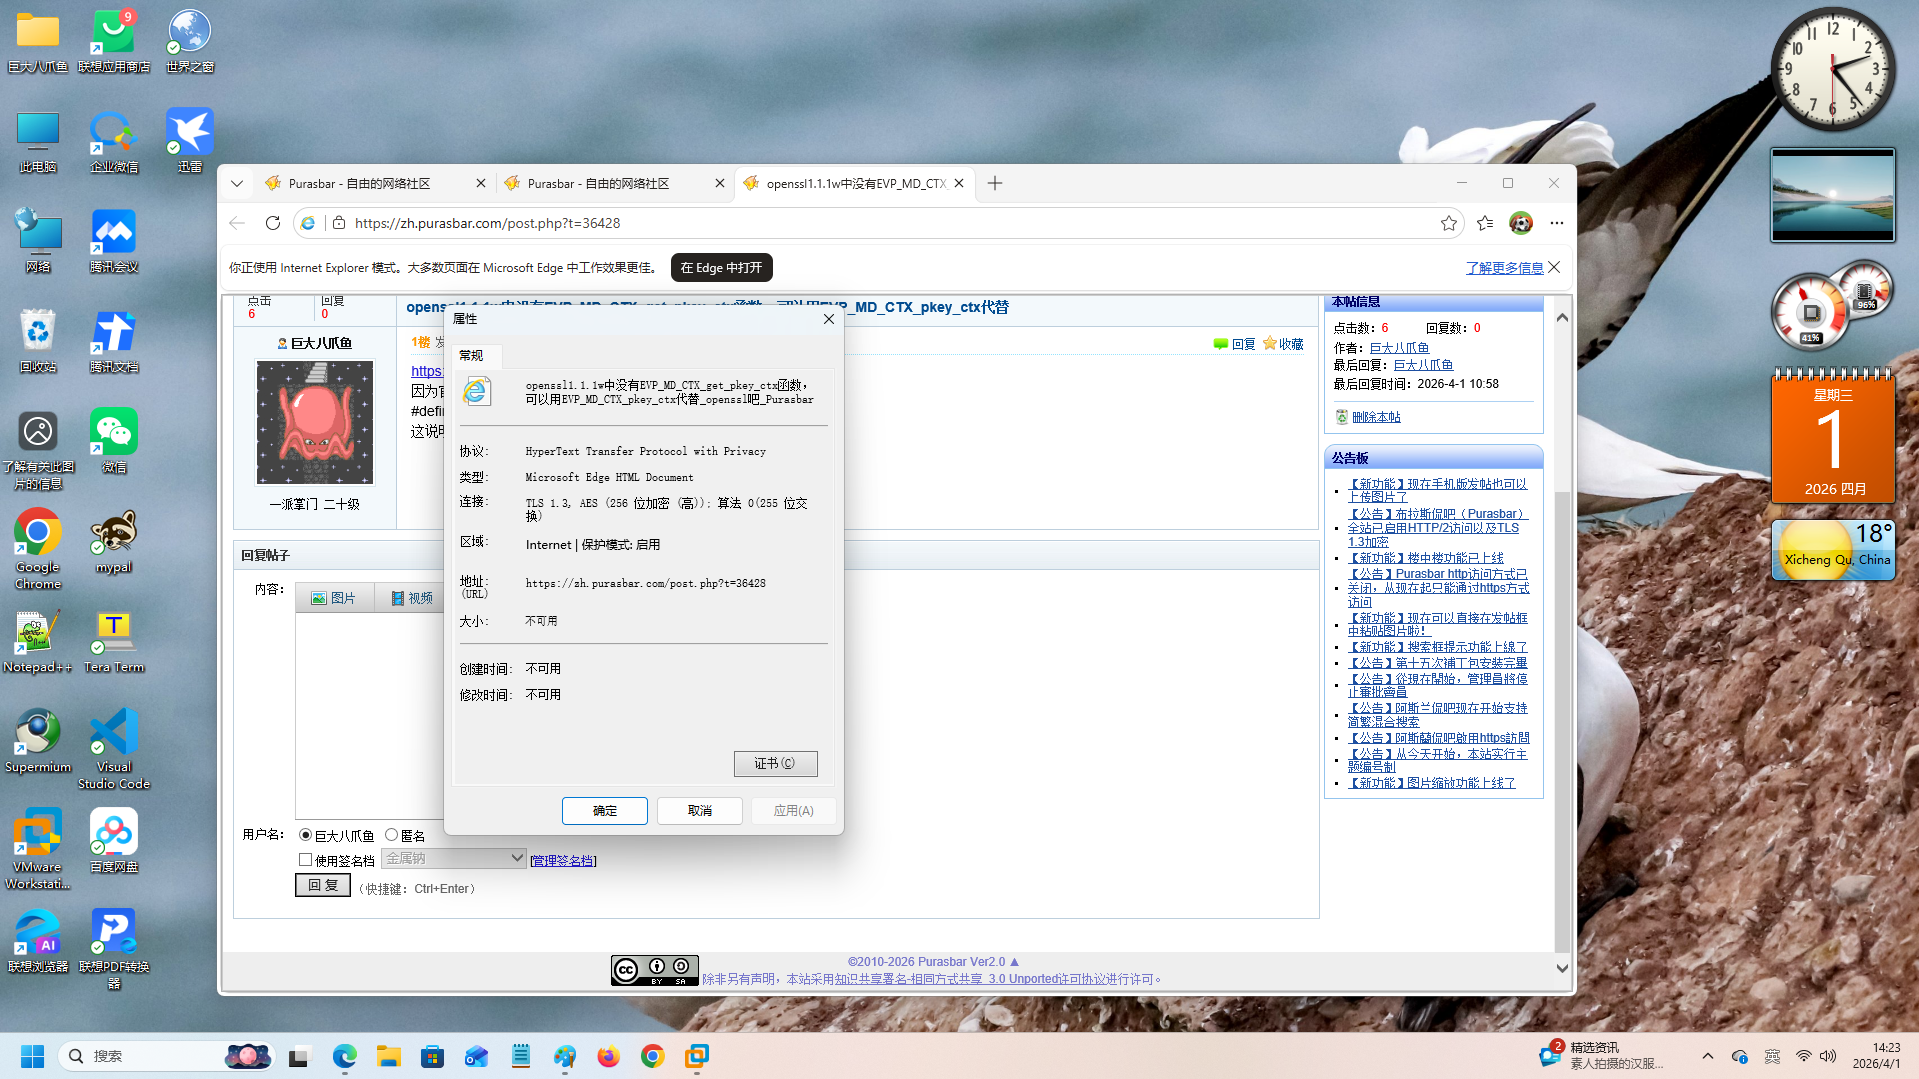1919x1079 pixels.
Task: Open the browser profile avatar icon
Action: (1520, 223)
